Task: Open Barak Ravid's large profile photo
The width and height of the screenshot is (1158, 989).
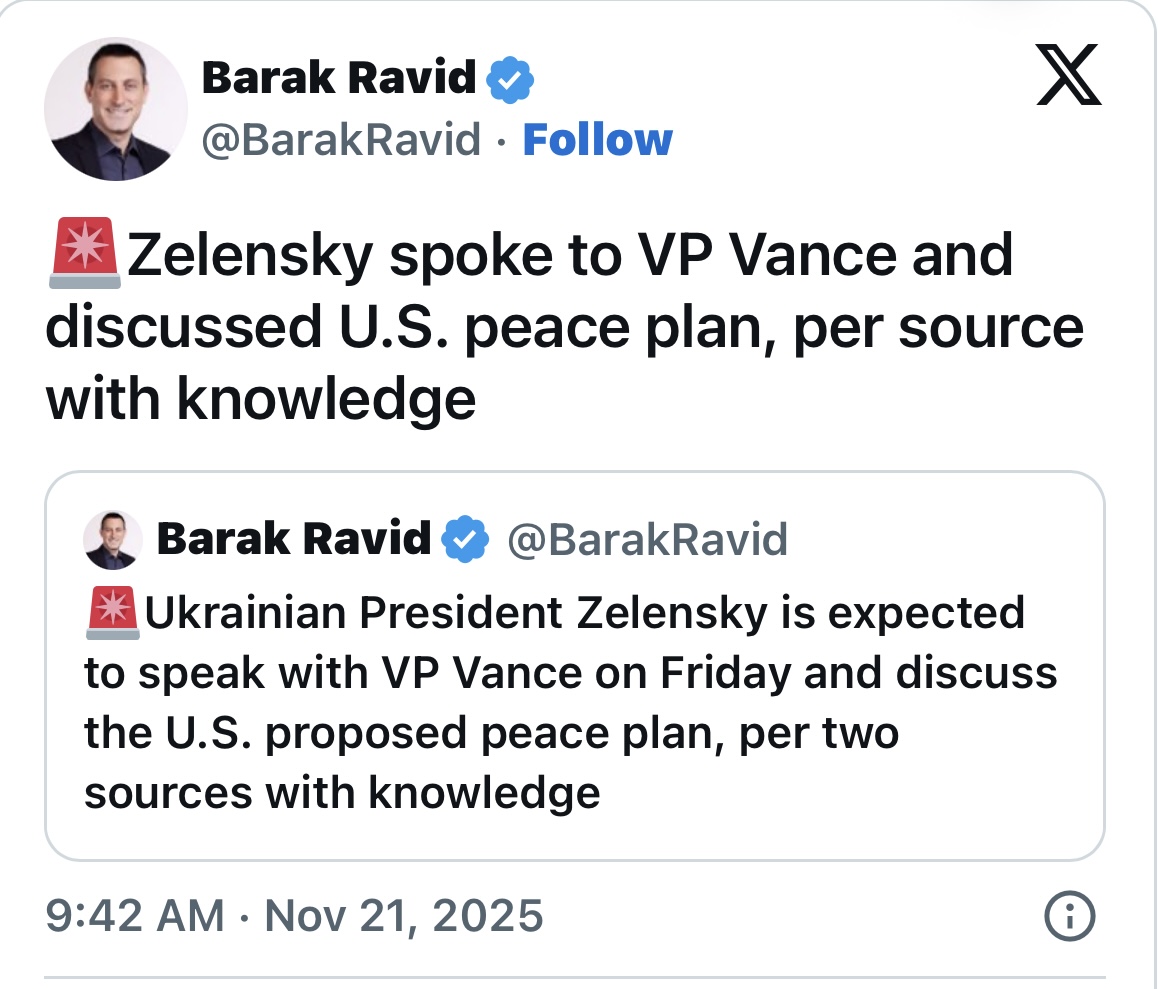Action: [x=116, y=109]
